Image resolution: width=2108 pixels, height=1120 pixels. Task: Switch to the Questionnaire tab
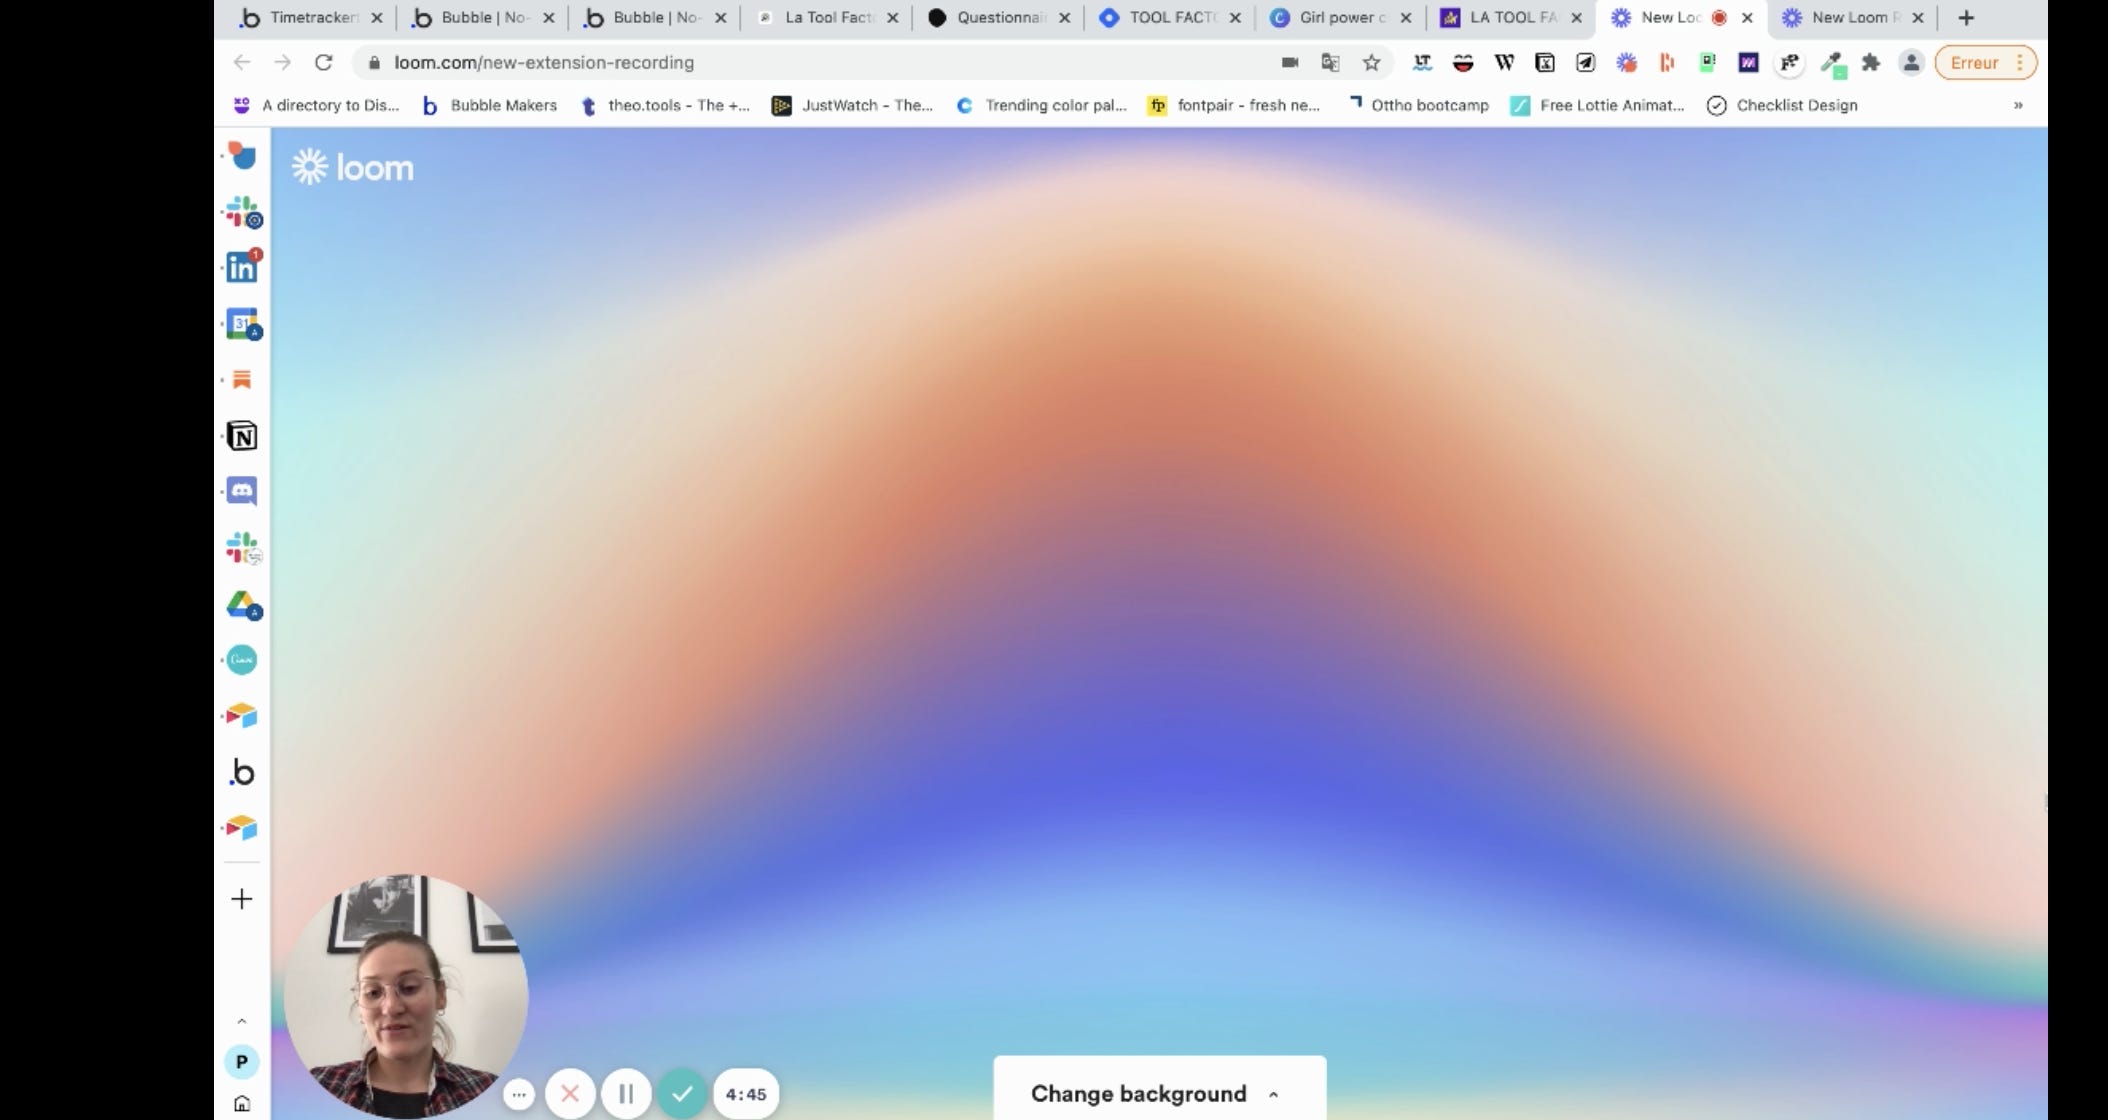coord(999,17)
